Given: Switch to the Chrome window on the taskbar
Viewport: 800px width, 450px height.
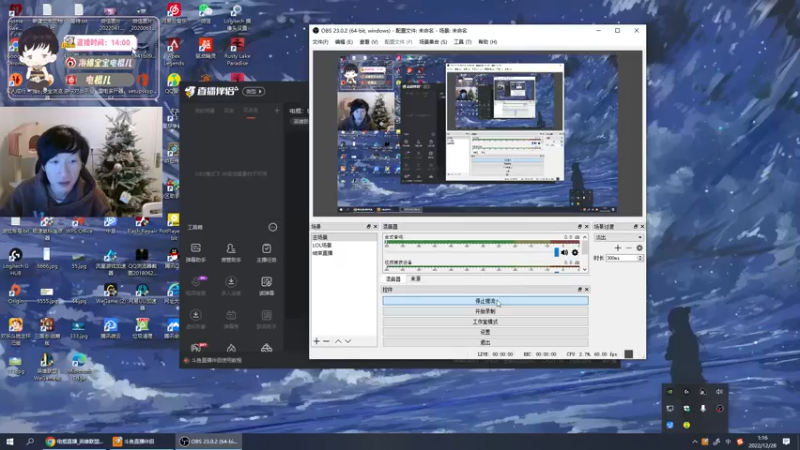Looking at the screenshot, I should pyautogui.click(x=74, y=441).
